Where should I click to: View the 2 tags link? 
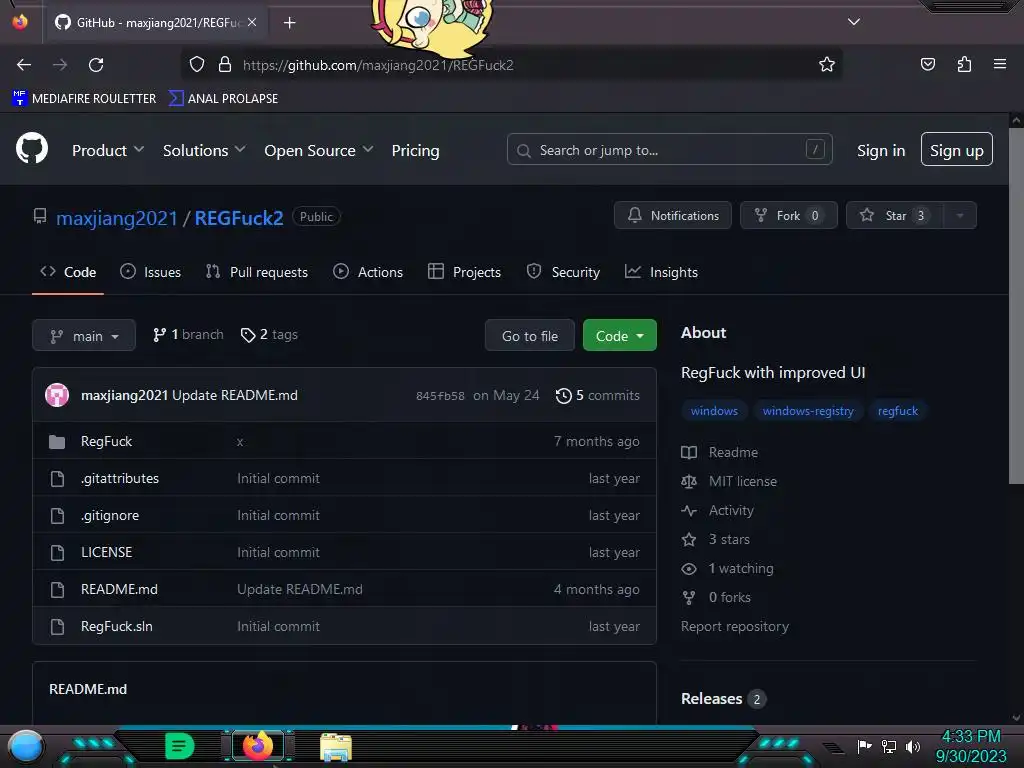point(269,334)
